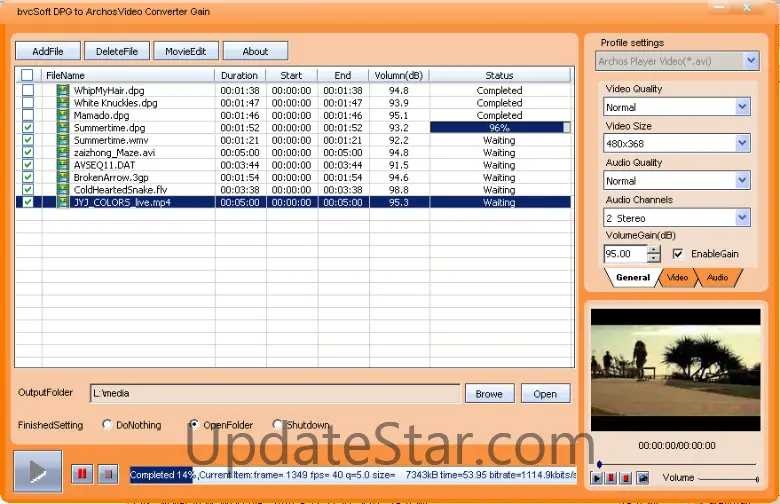Expand the Video Quality dropdown
The height and width of the screenshot is (504, 780).
(742, 106)
